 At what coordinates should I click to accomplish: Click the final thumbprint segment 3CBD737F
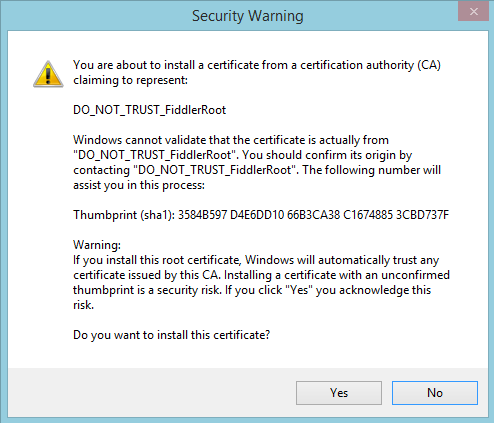coord(422,215)
